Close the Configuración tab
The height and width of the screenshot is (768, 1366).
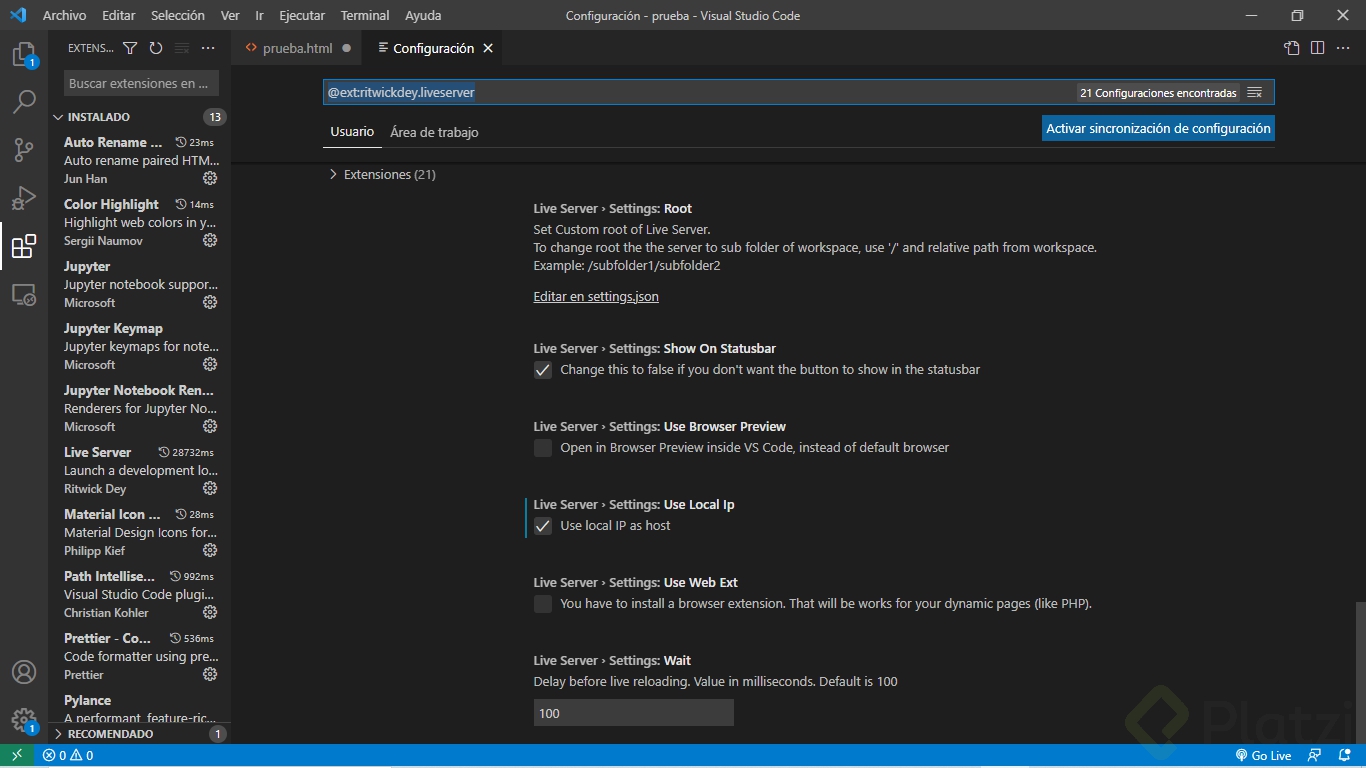coord(488,48)
